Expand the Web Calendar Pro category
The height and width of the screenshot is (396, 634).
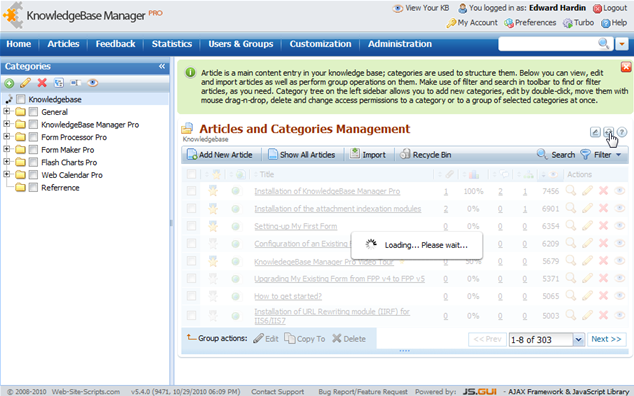[6, 174]
